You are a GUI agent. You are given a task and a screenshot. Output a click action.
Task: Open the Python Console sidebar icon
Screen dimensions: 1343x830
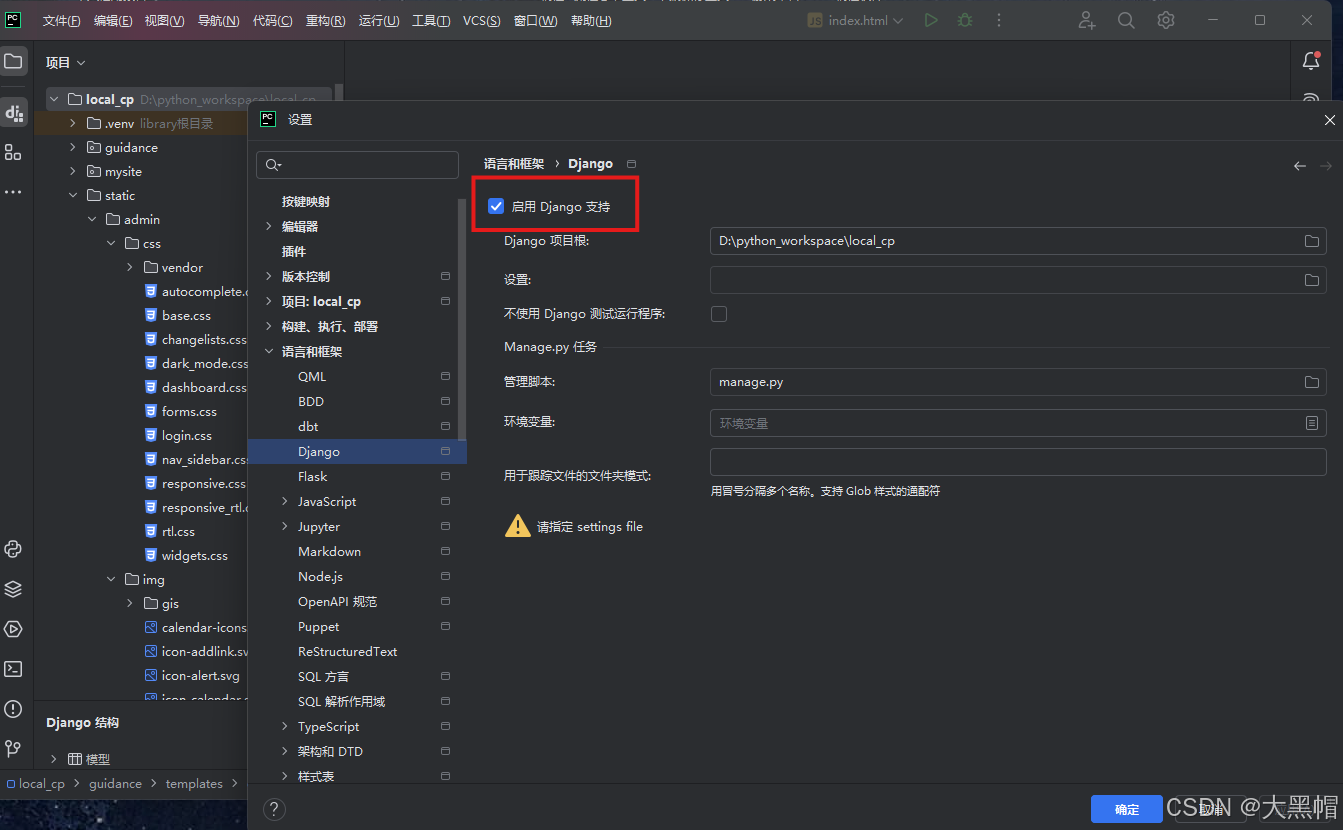coord(13,549)
